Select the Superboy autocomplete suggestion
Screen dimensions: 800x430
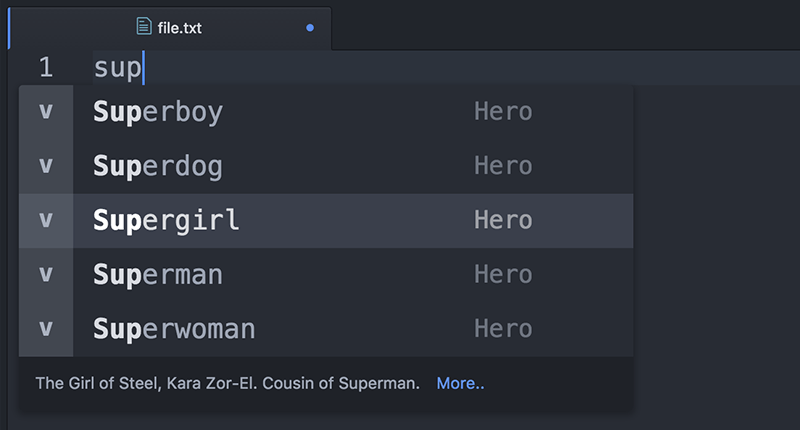[326, 112]
